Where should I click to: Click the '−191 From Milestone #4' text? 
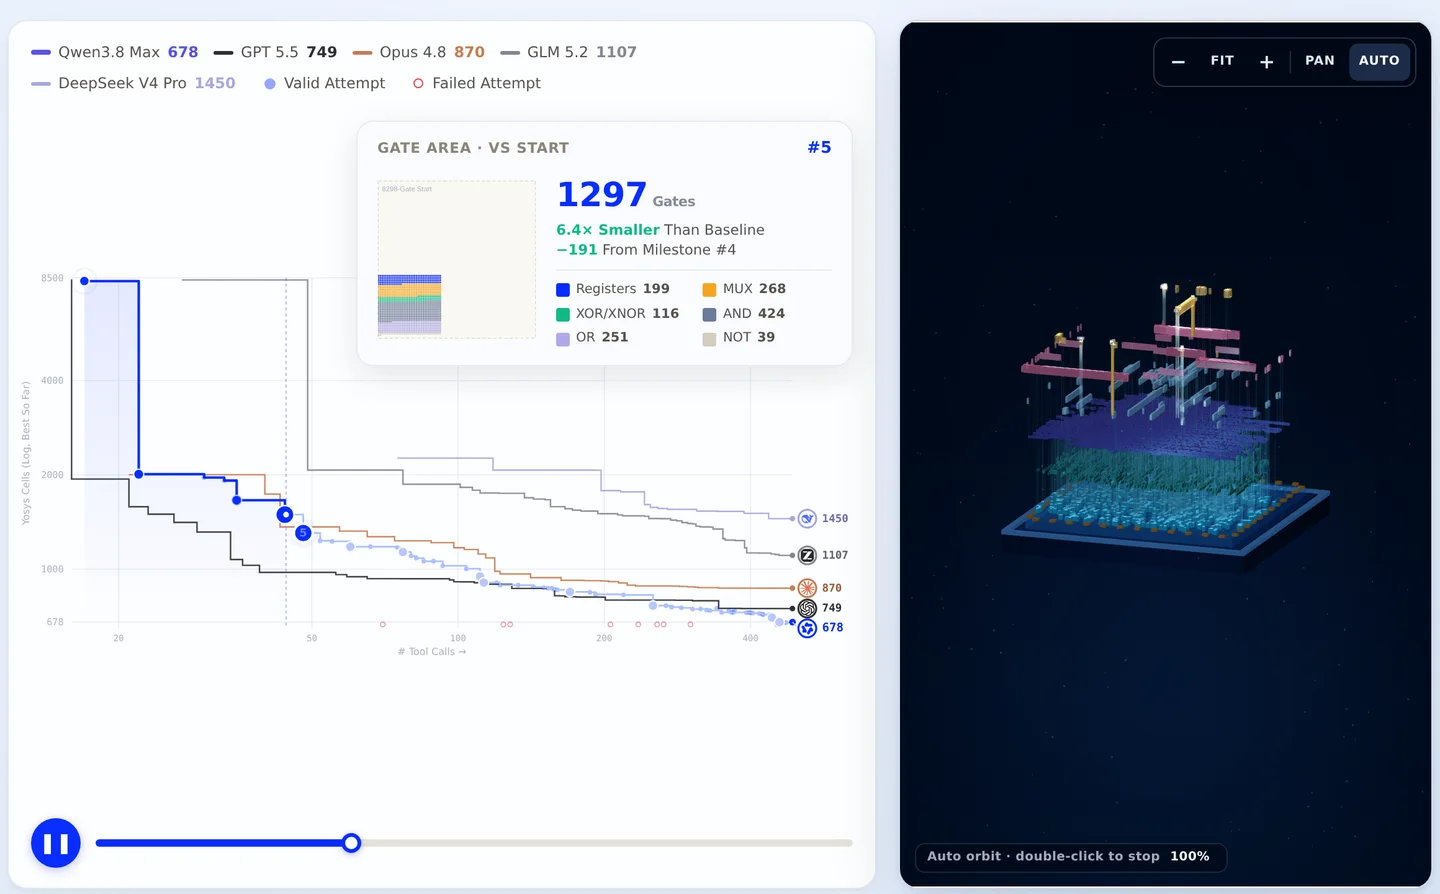click(x=646, y=250)
